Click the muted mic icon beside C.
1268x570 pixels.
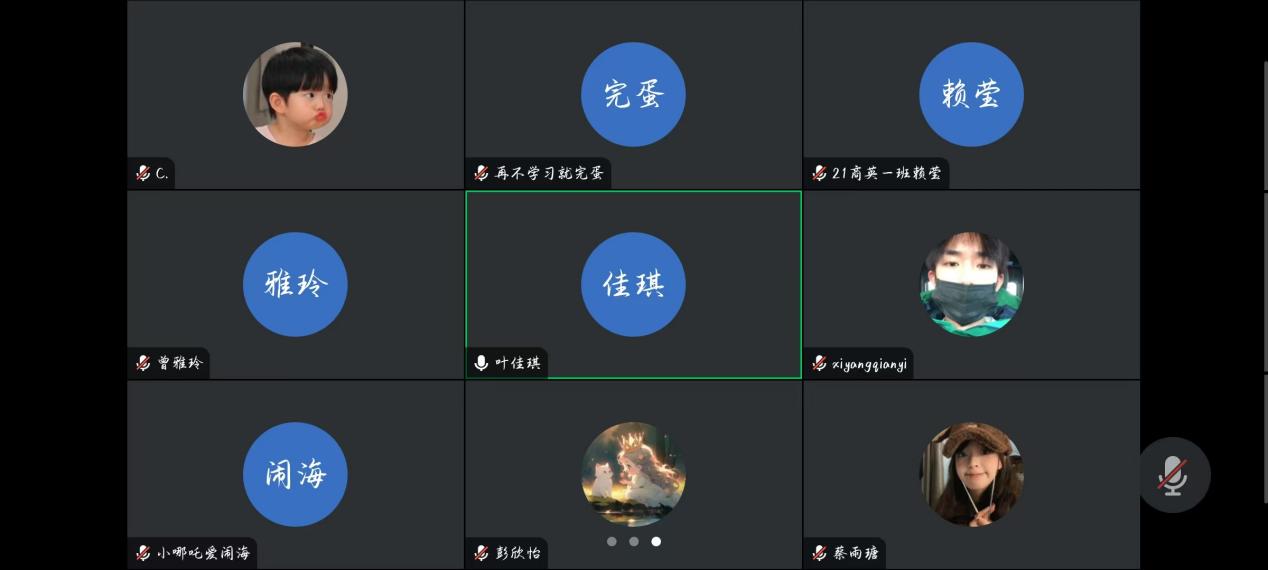(144, 173)
